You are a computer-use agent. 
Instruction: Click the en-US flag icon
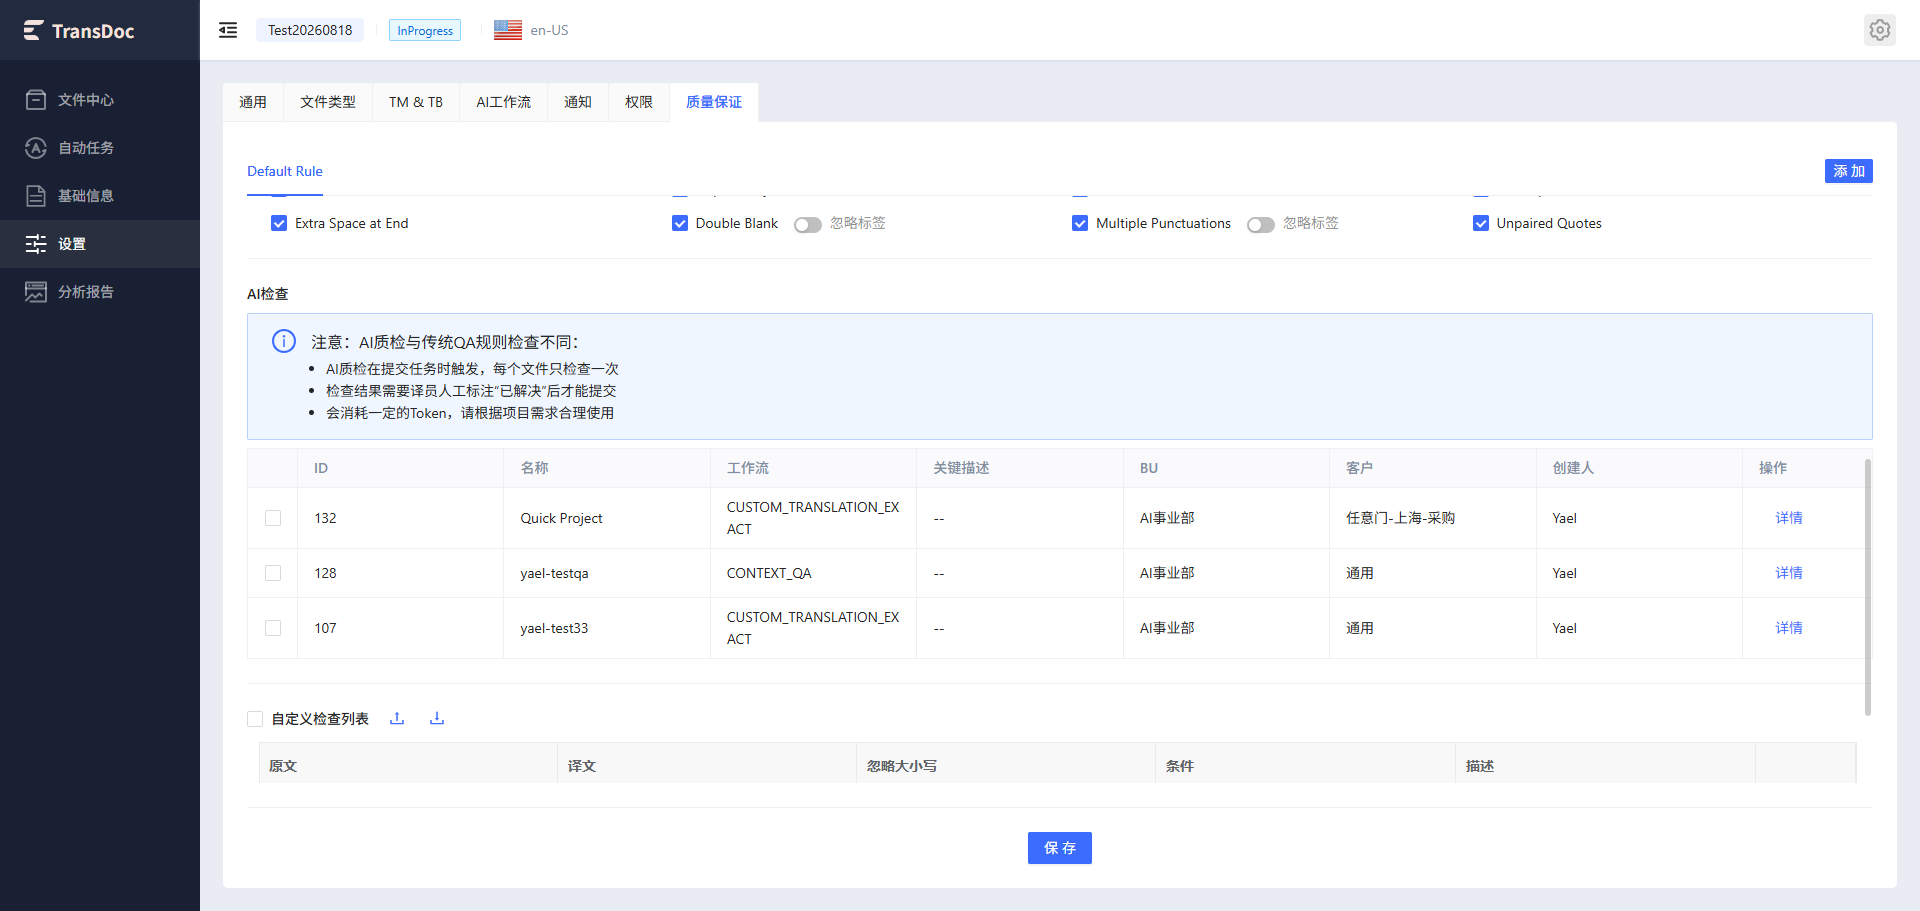(508, 30)
